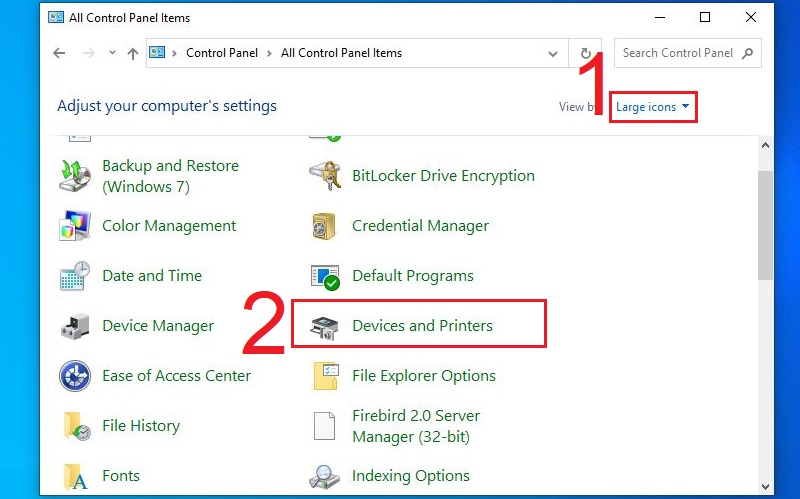Open the File Explorer Options link
The height and width of the screenshot is (499, 800).
424,376
